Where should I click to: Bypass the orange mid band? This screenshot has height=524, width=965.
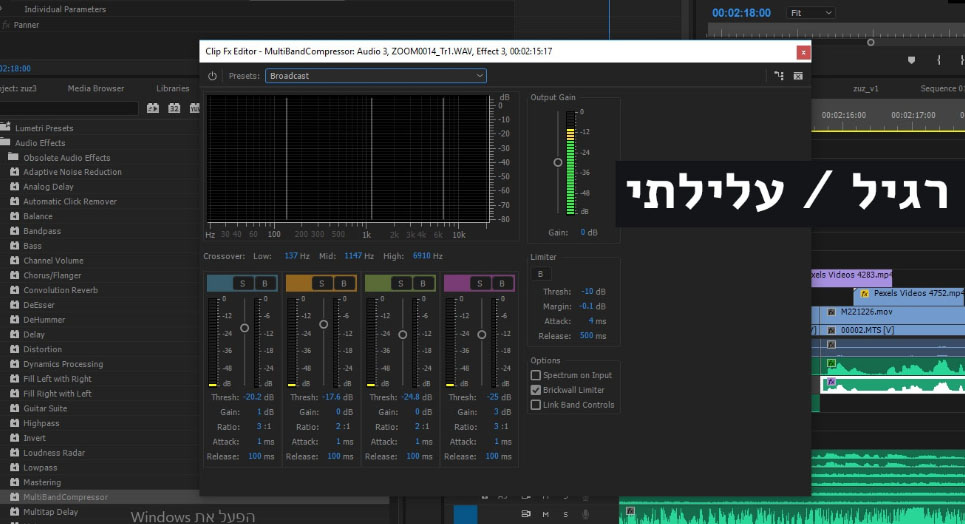pos(343,284)
